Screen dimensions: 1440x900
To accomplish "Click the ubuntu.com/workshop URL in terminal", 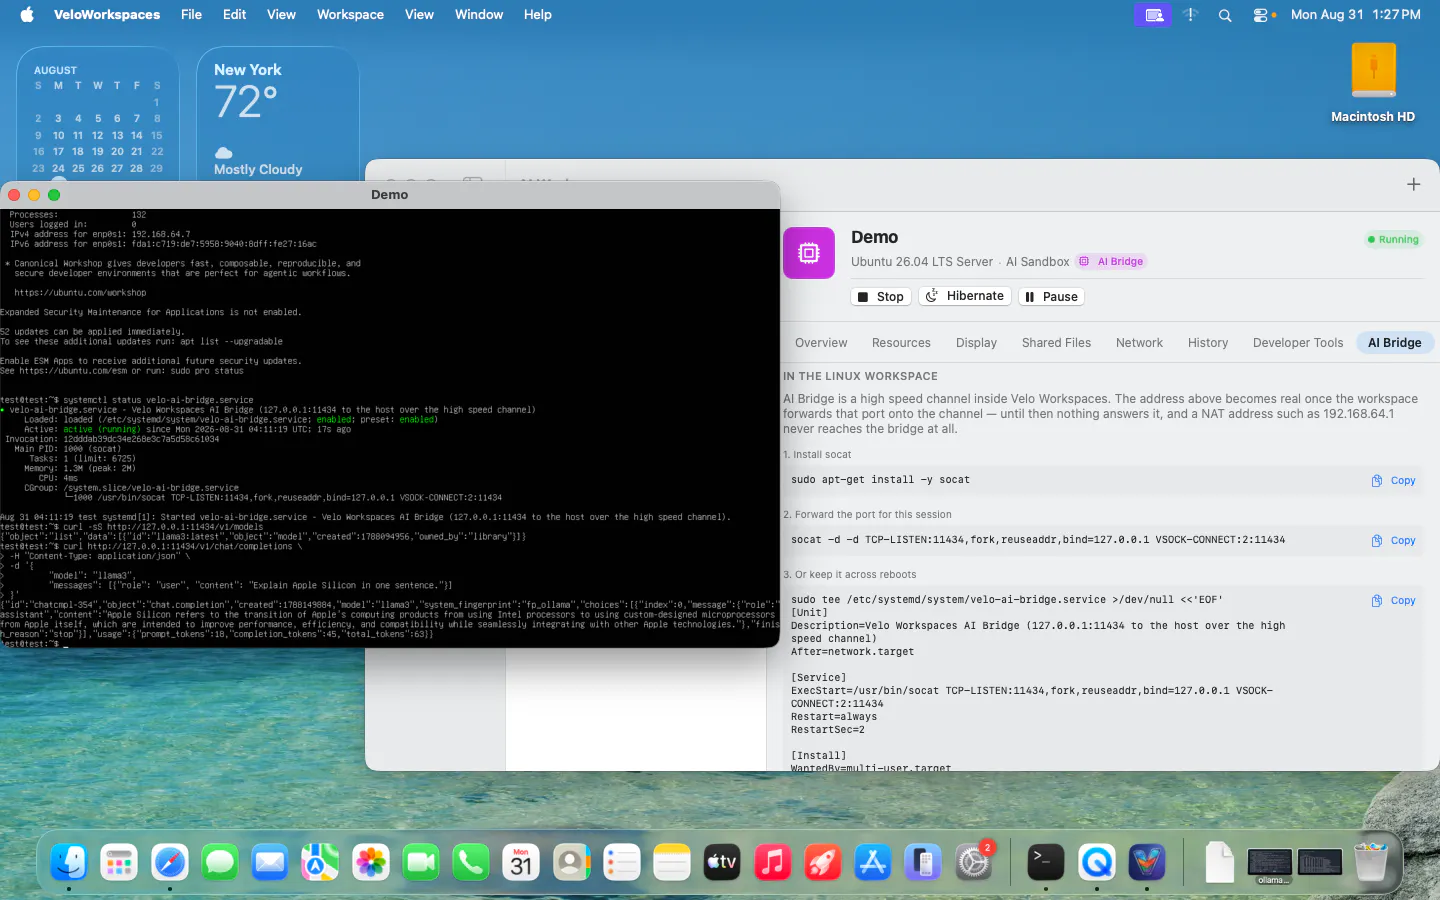I will pos(80,293).
